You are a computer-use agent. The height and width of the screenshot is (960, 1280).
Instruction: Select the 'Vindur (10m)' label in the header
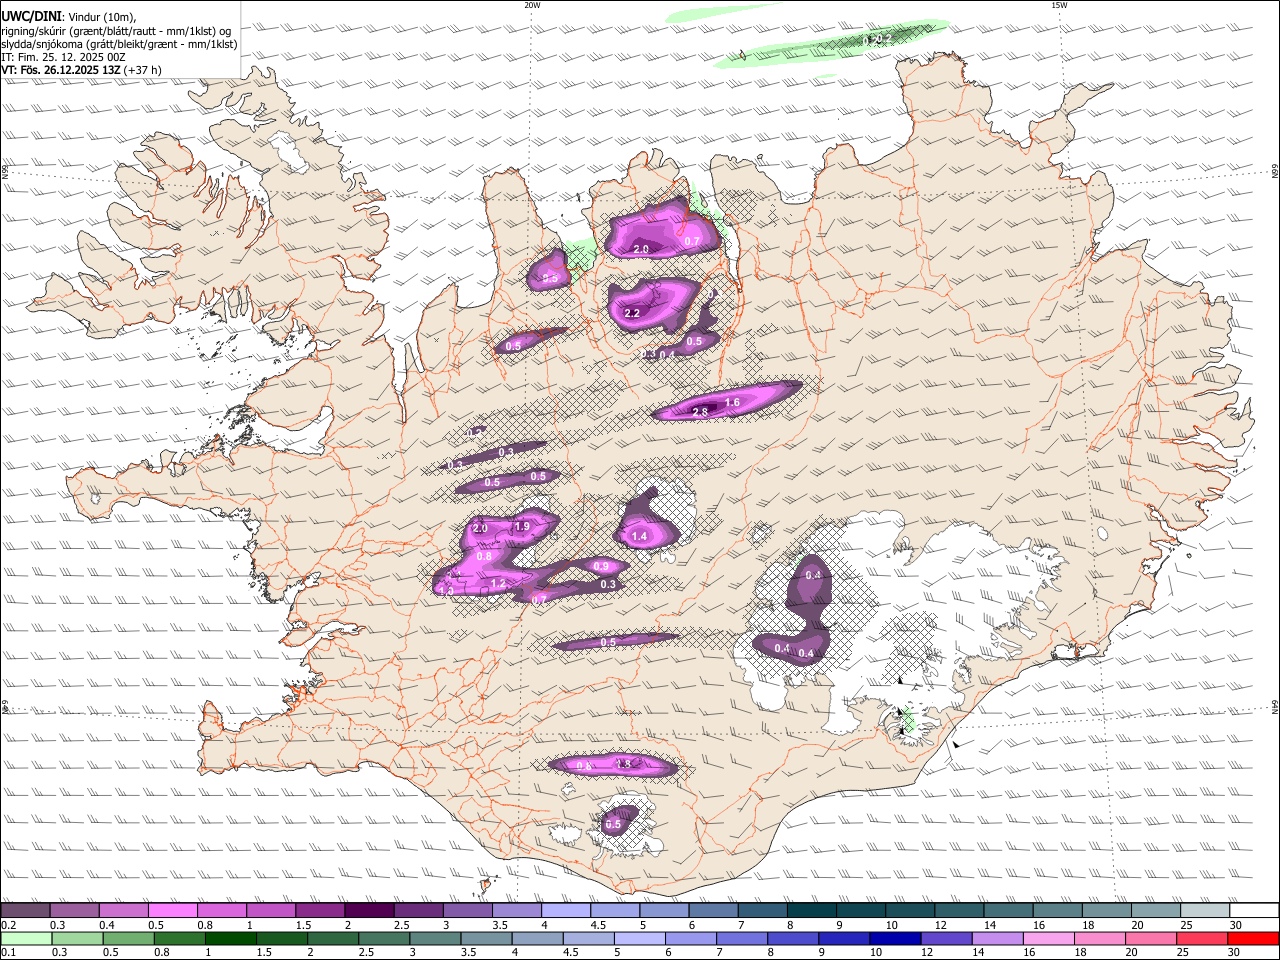point(103,17)
